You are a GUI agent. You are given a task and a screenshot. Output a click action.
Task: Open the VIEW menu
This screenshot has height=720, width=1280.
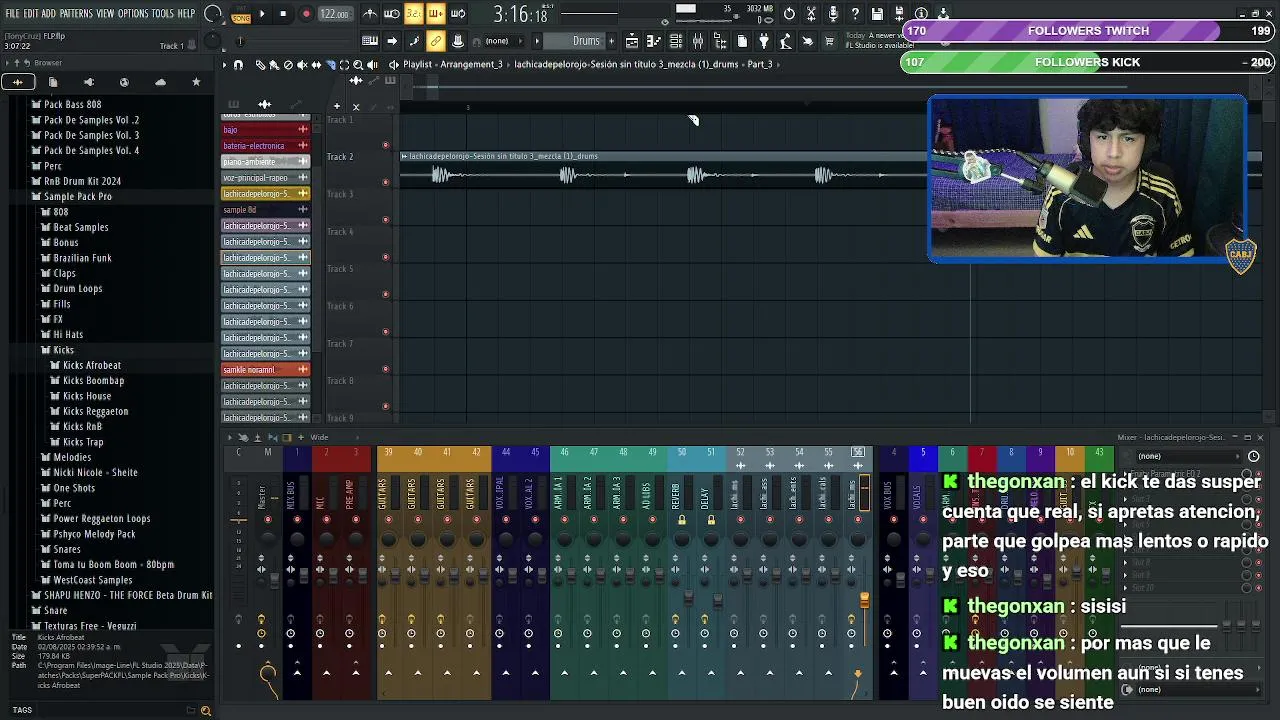pos(105,14)
